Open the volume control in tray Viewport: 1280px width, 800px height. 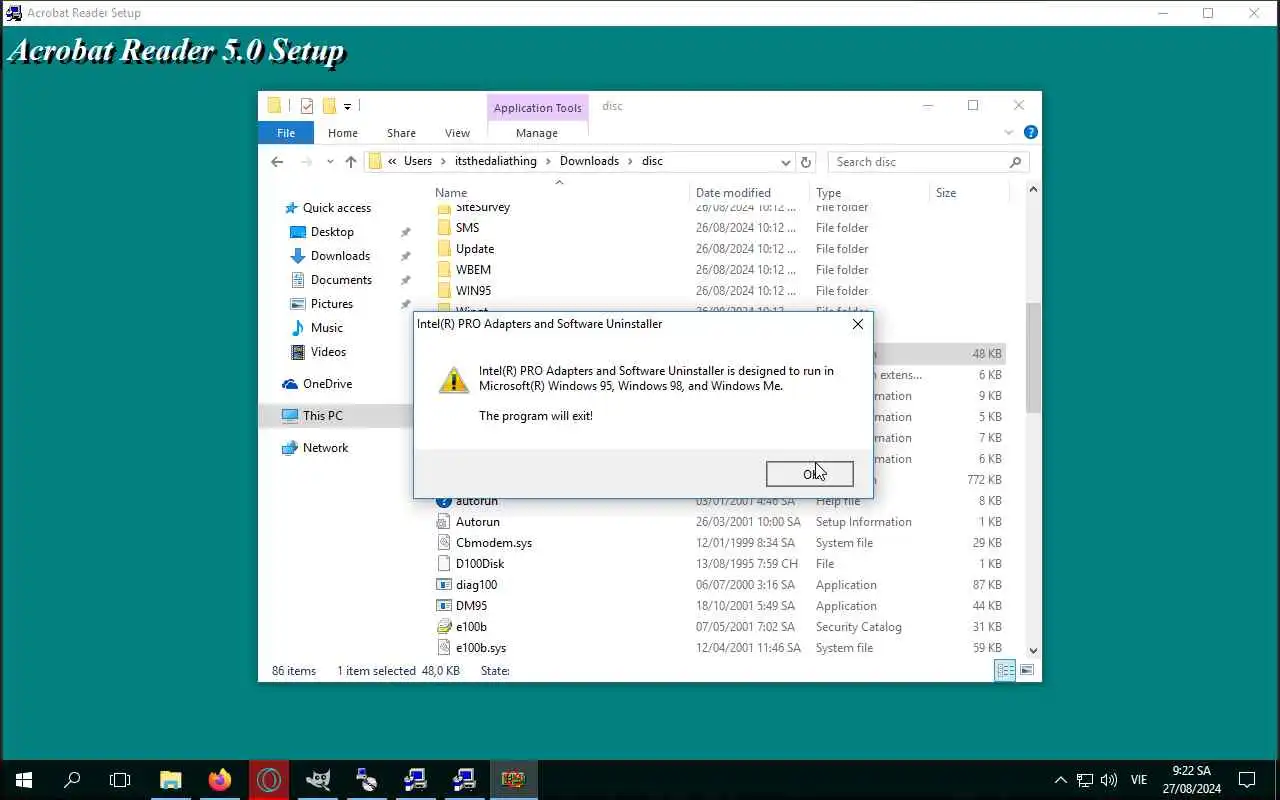[1108, 780]
